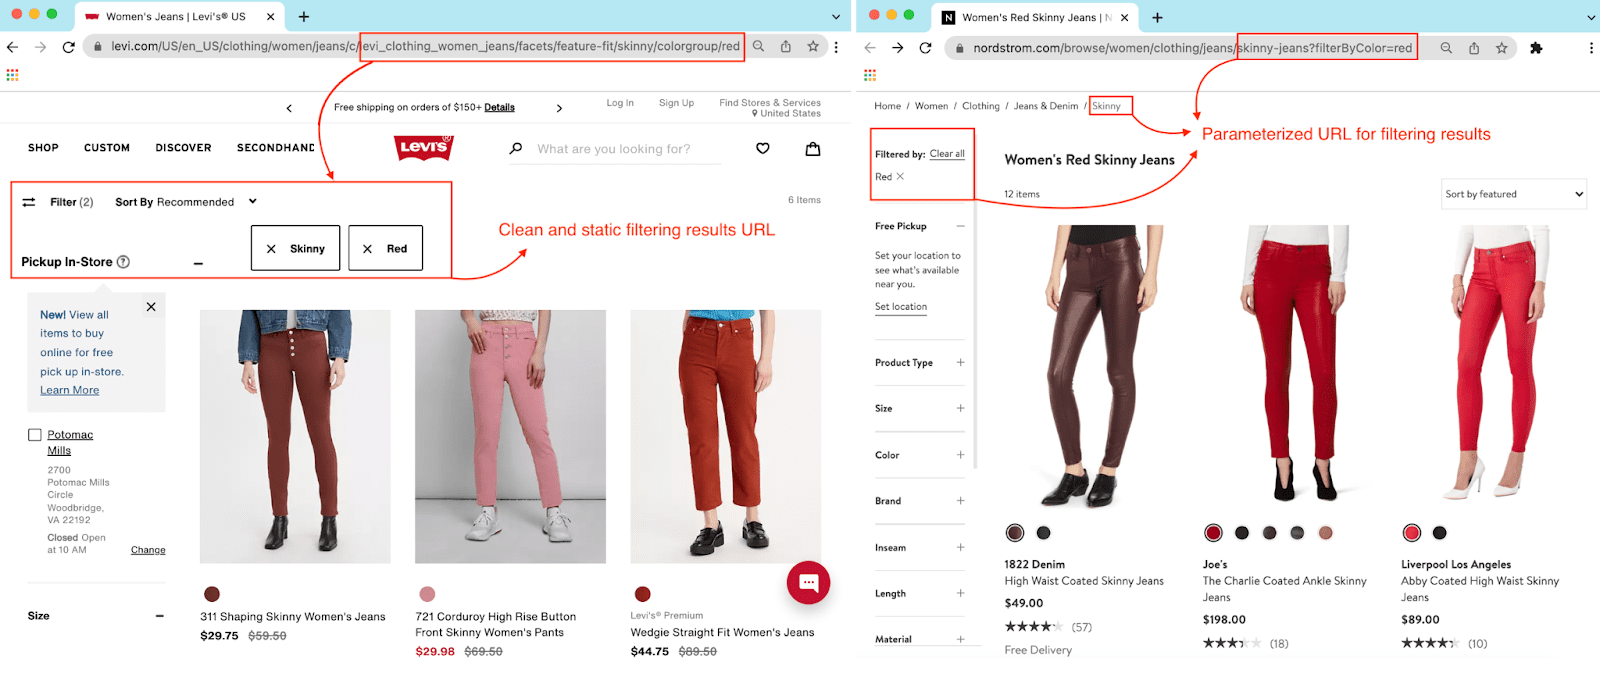Expand the Product Type filter

[960, 362]
